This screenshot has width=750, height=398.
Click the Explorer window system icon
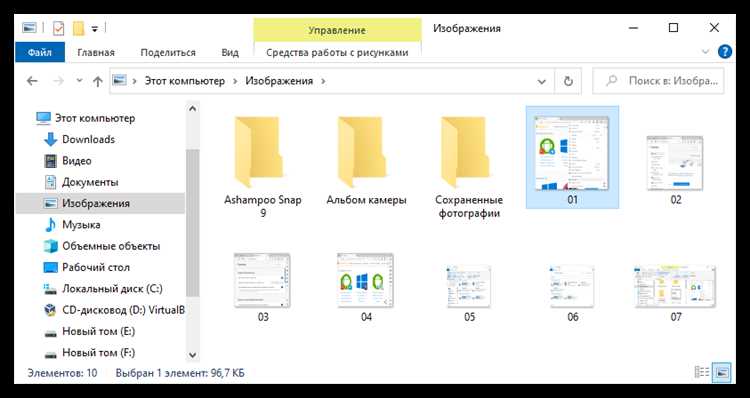tap(29, 28)
